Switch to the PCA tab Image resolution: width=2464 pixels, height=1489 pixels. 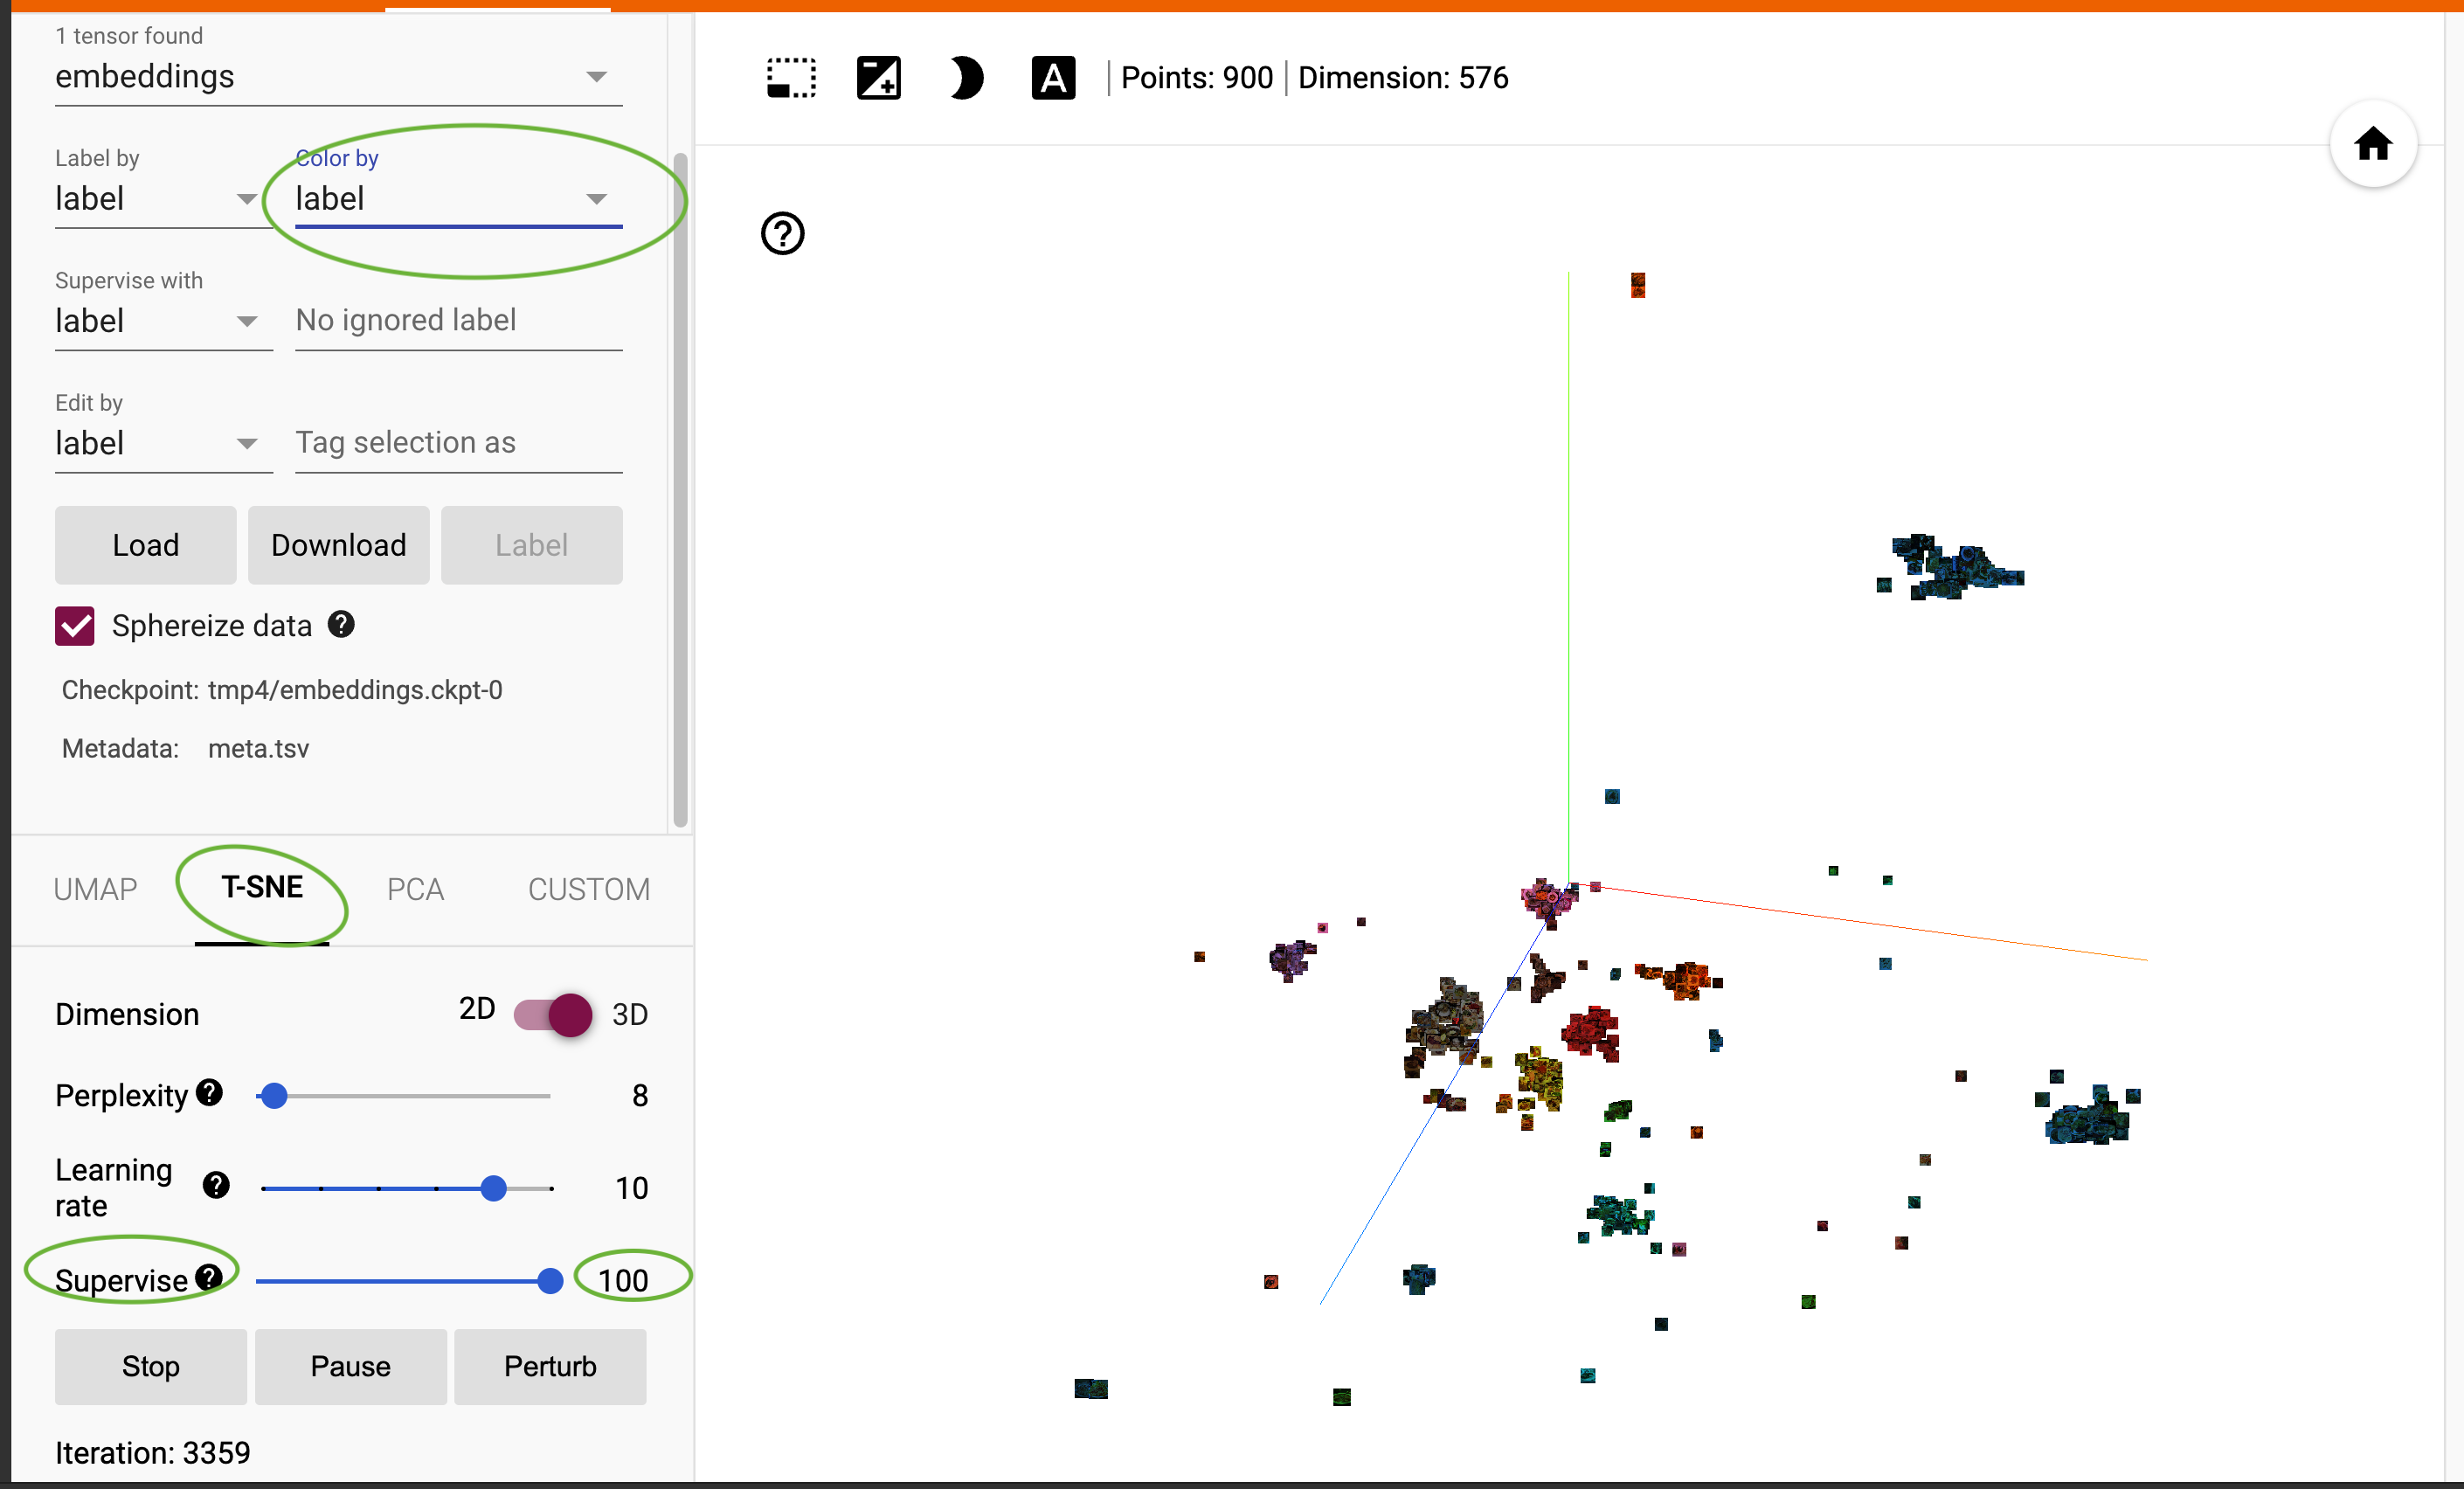tap(415, 888)
